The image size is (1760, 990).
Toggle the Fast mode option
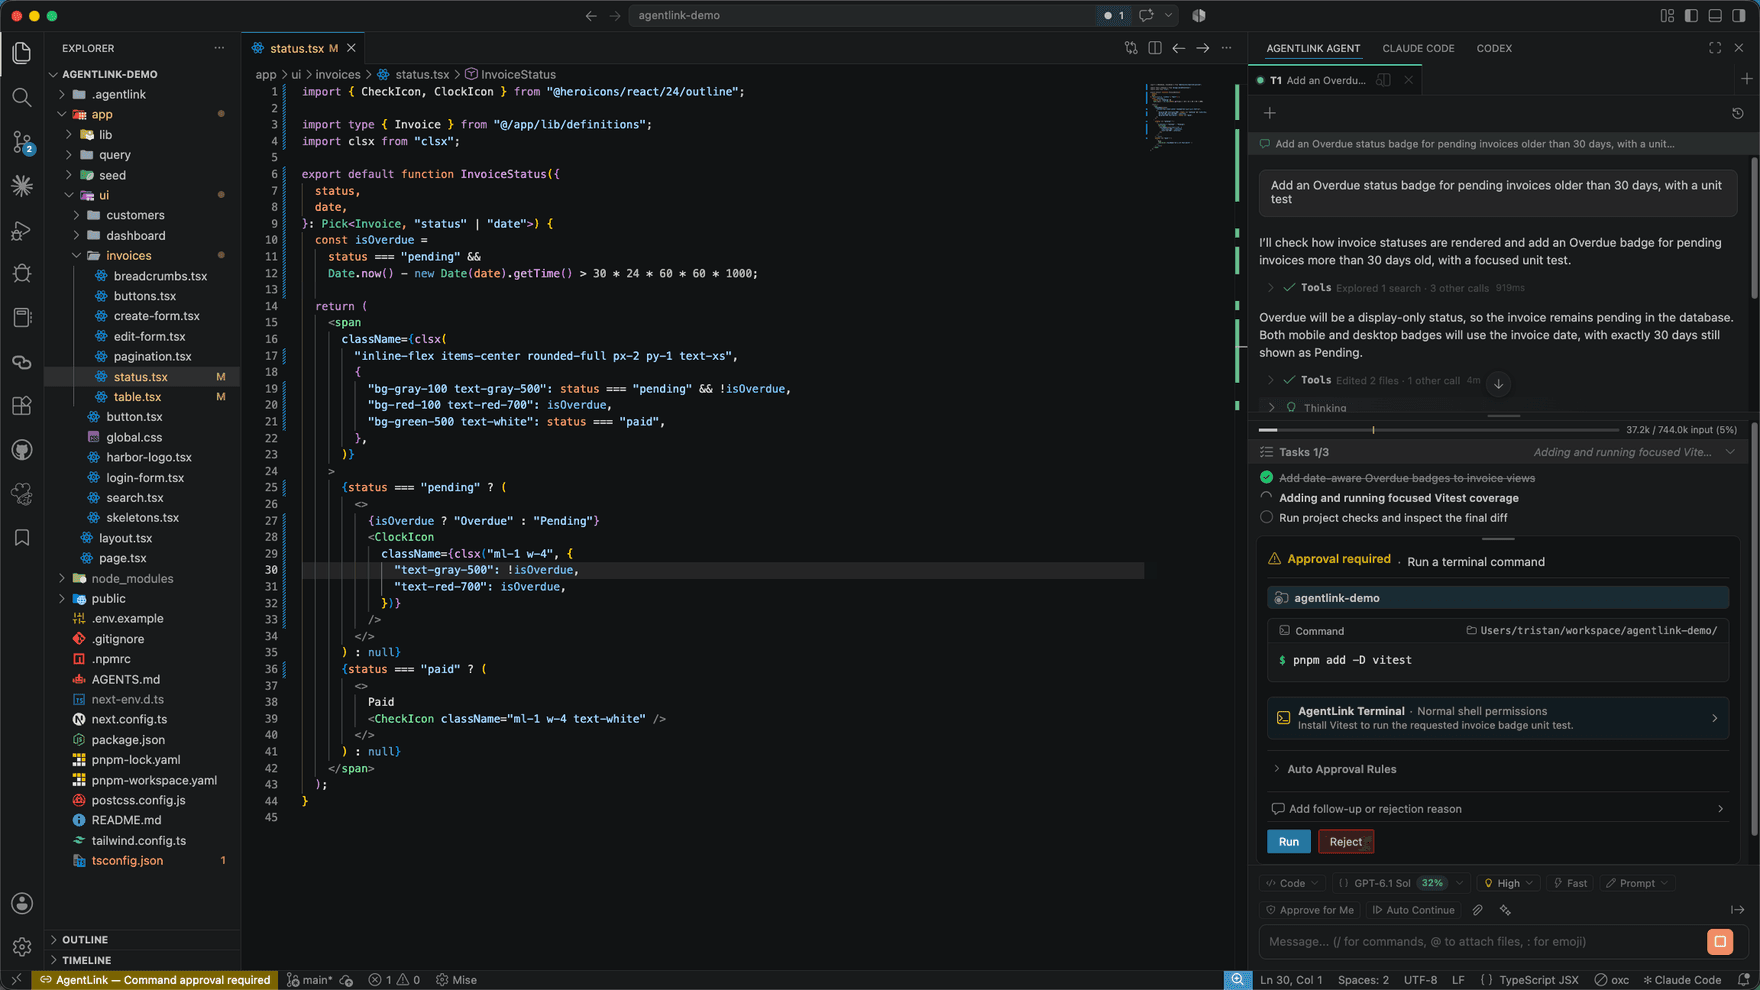pyautogui.click(x=1569, y=883)
